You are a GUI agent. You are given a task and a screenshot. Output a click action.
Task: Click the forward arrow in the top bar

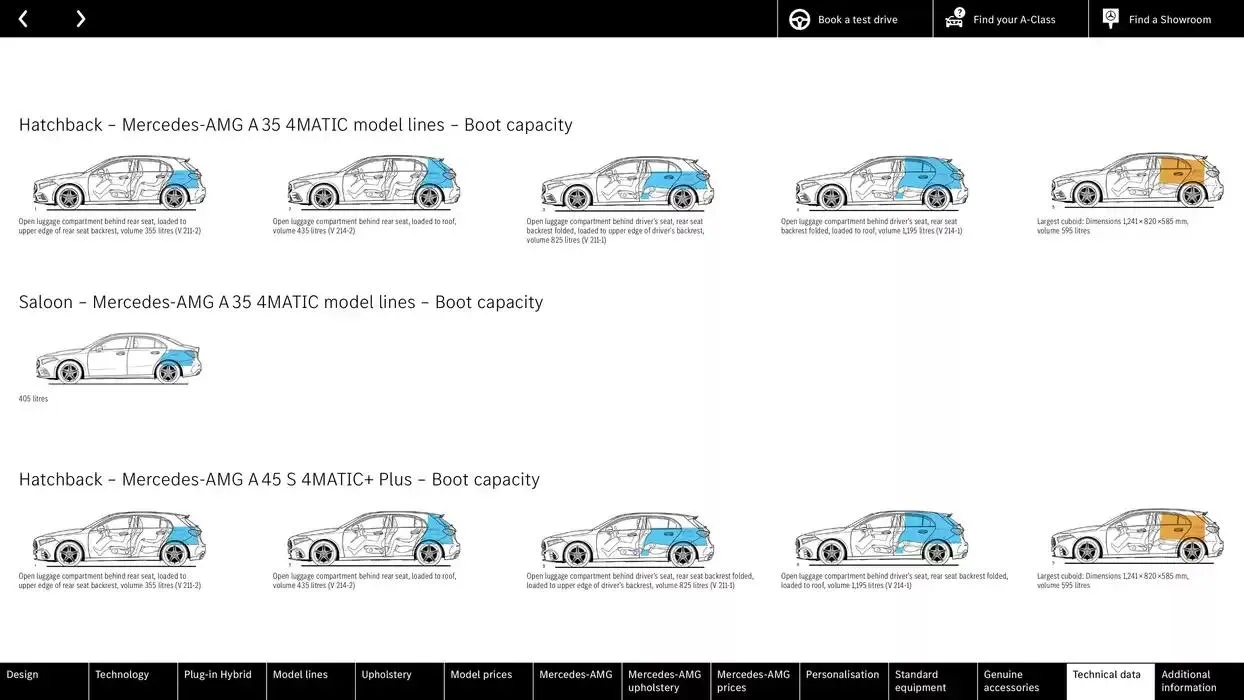[80, 18]
